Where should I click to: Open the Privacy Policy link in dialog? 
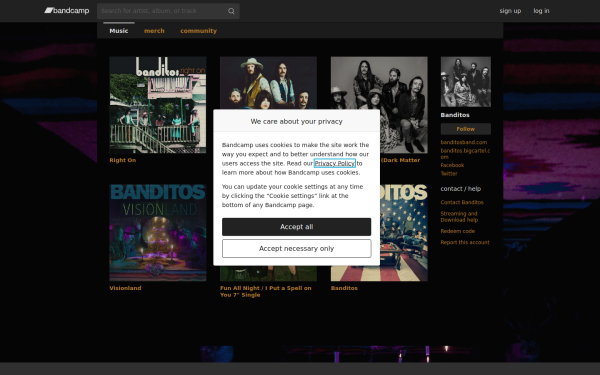(335, 163)
